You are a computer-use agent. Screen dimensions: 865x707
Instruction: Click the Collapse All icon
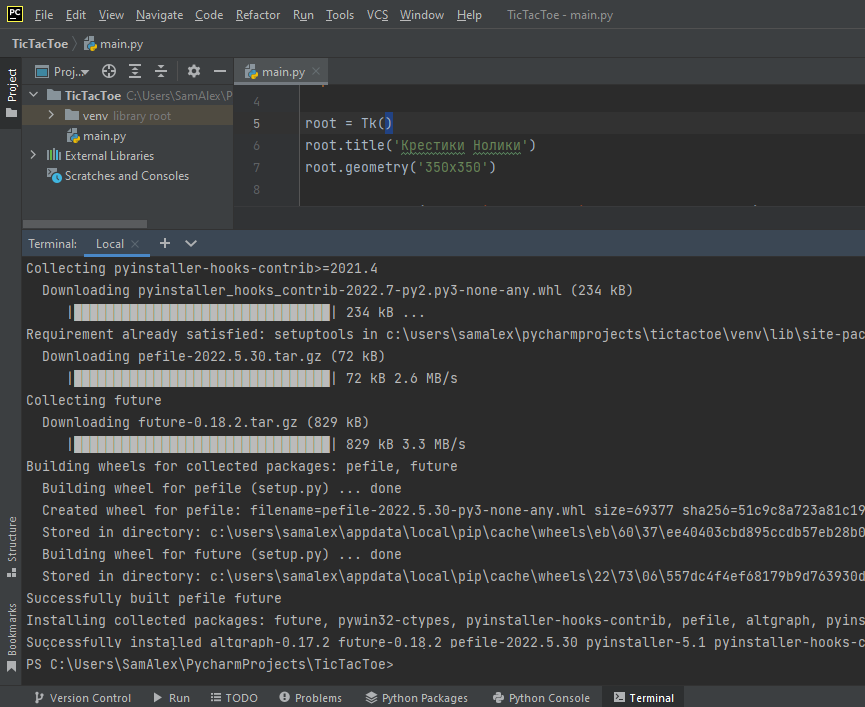tap(161, 71)
